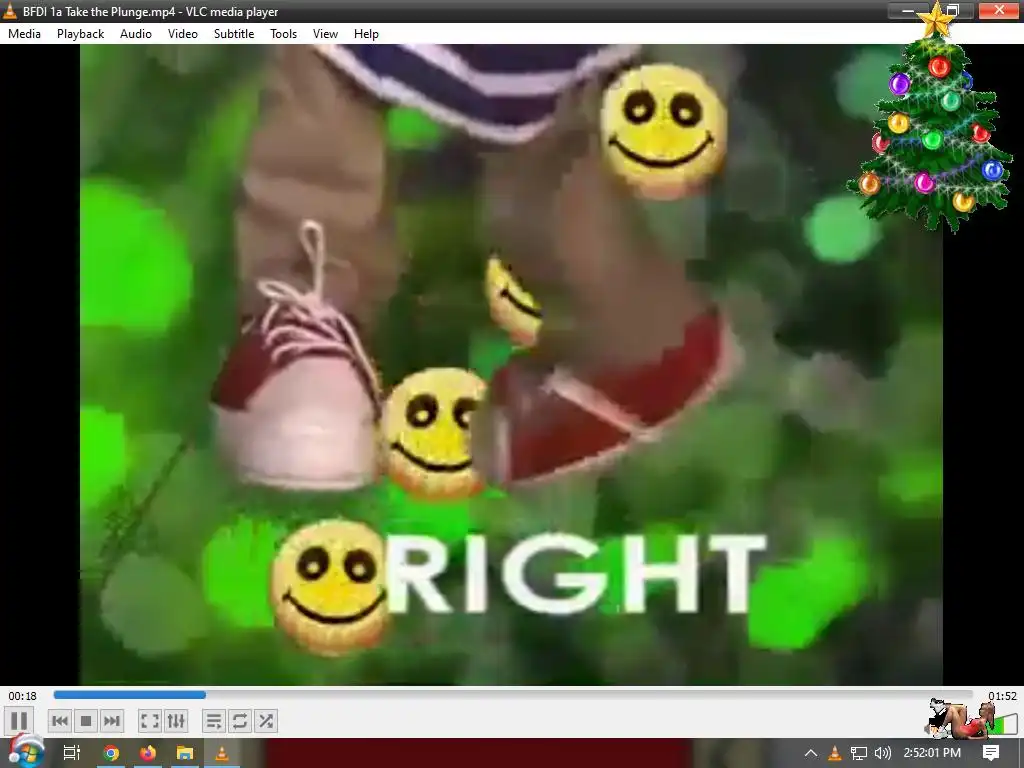Image resolution: width=1024 pixels, height=768 pixels.
Task: Minimize the VLC window
Action: pos(908,10)
